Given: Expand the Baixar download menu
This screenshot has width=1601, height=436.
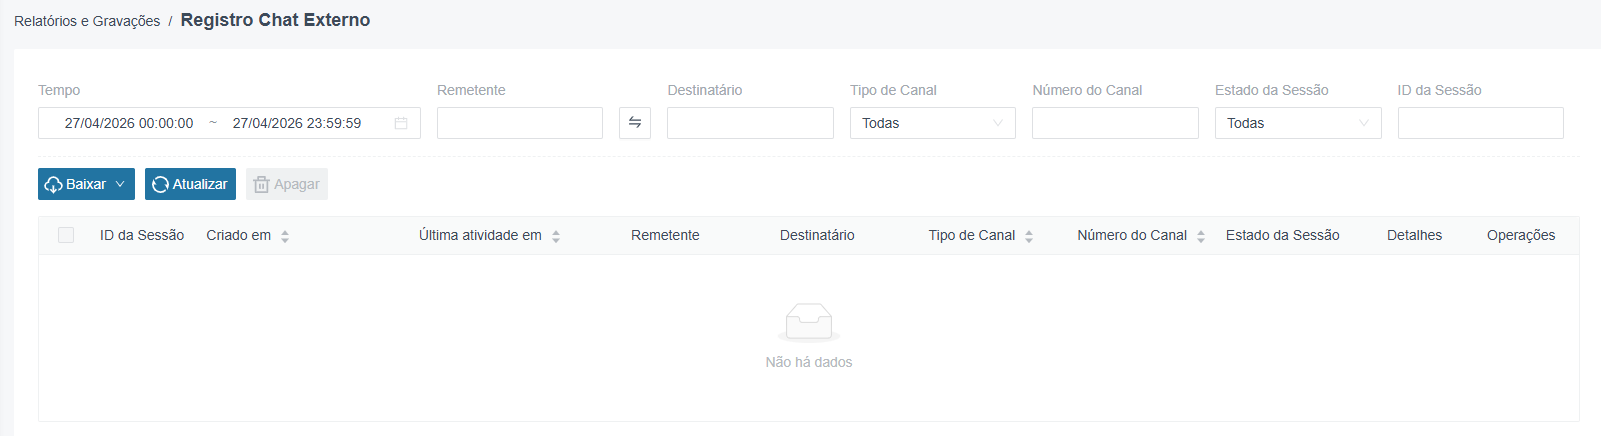Looking at the screenshot, I should point(86,184).
